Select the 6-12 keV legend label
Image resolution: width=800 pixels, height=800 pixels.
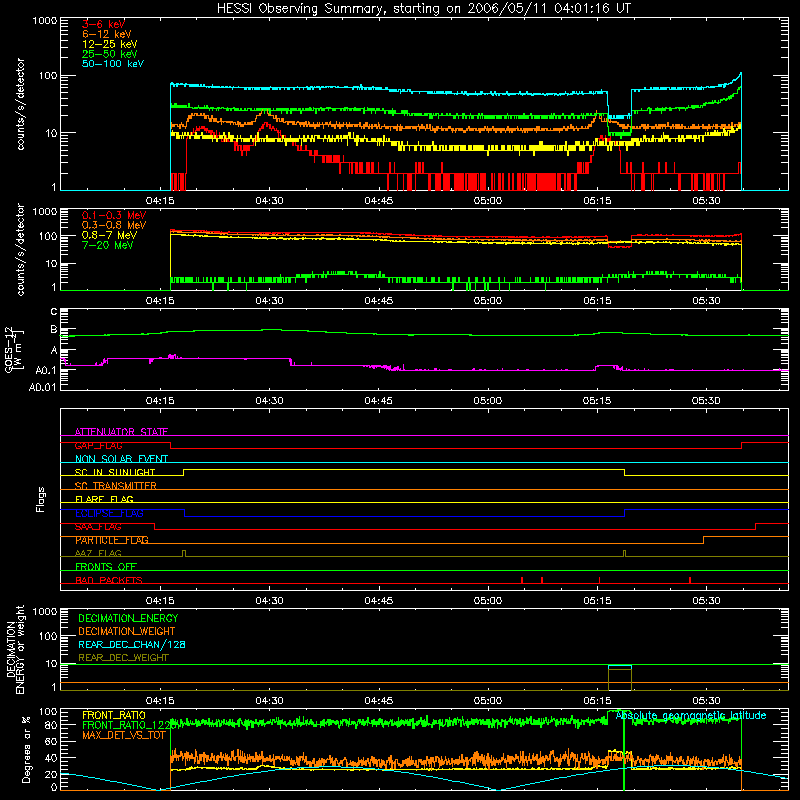tap(107, 34)
